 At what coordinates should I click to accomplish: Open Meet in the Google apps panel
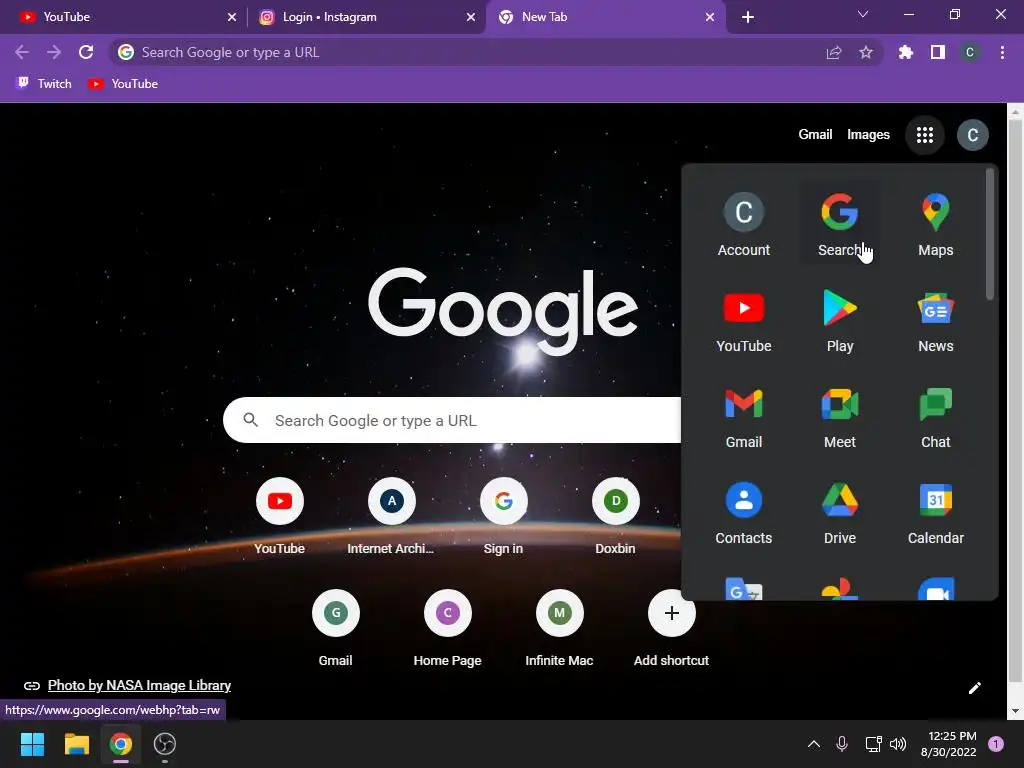[x=839, y=416]
